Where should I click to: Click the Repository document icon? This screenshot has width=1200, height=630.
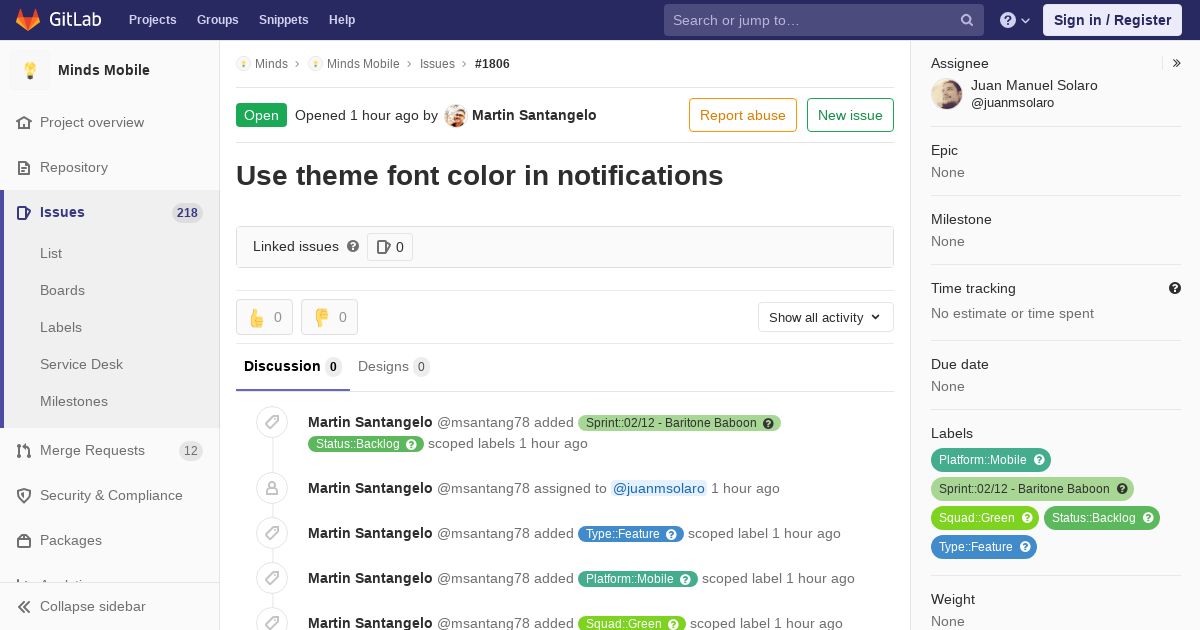[24, 167]
